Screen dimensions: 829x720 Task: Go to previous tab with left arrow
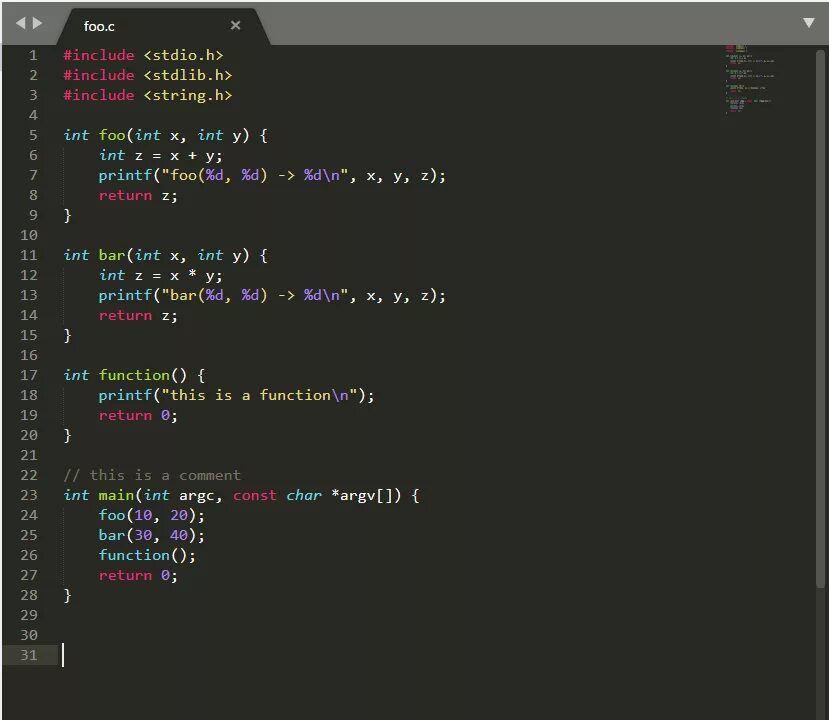(x=20, y=23)
